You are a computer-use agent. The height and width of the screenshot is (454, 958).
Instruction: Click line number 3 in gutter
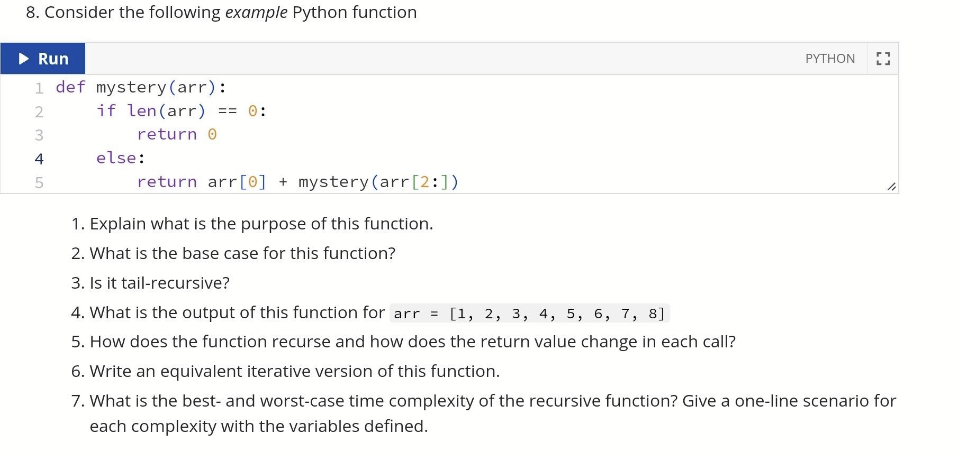39,135
